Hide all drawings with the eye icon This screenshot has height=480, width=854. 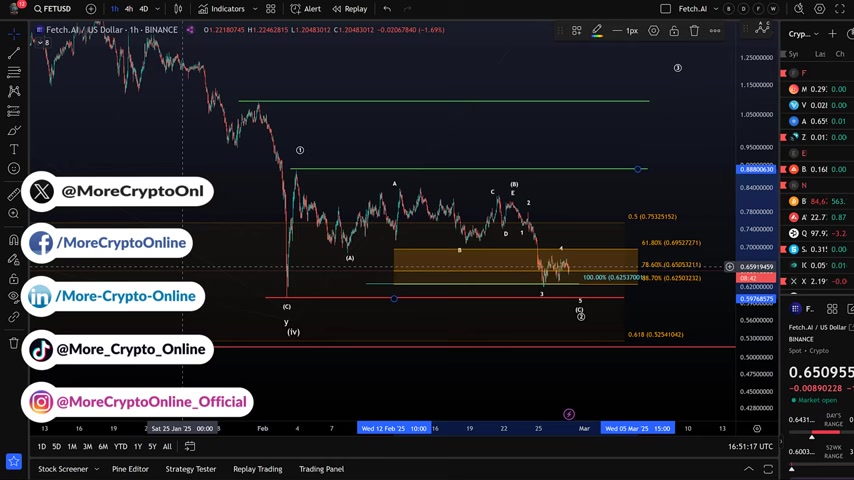click(14, 297)
